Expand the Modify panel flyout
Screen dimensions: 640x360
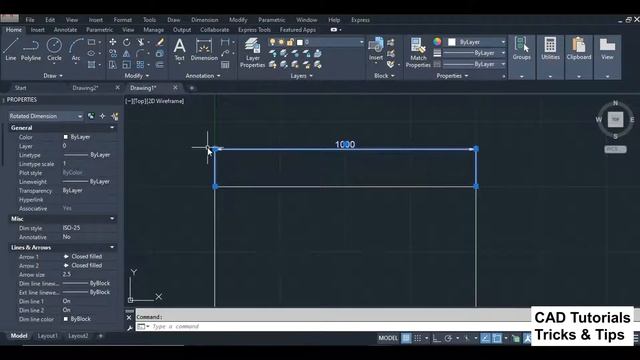click(137, 76)
